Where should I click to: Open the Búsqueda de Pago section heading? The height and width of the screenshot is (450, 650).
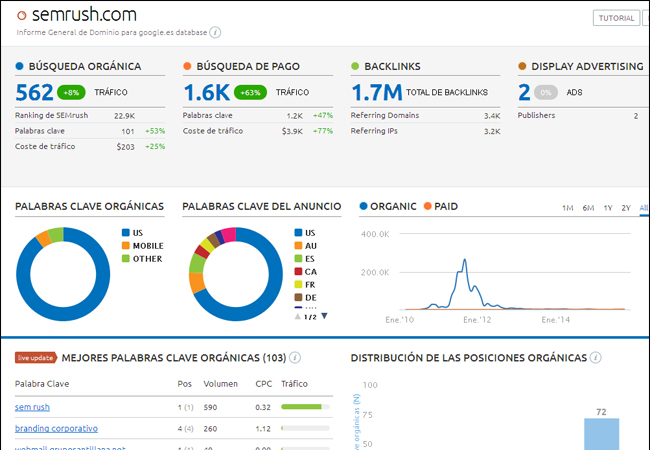(248, 66)
